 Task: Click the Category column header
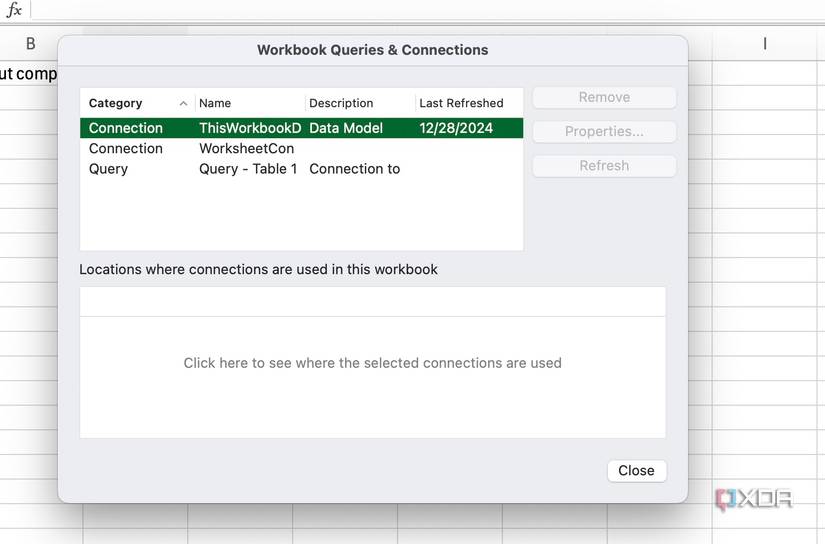tap(116, 103)
